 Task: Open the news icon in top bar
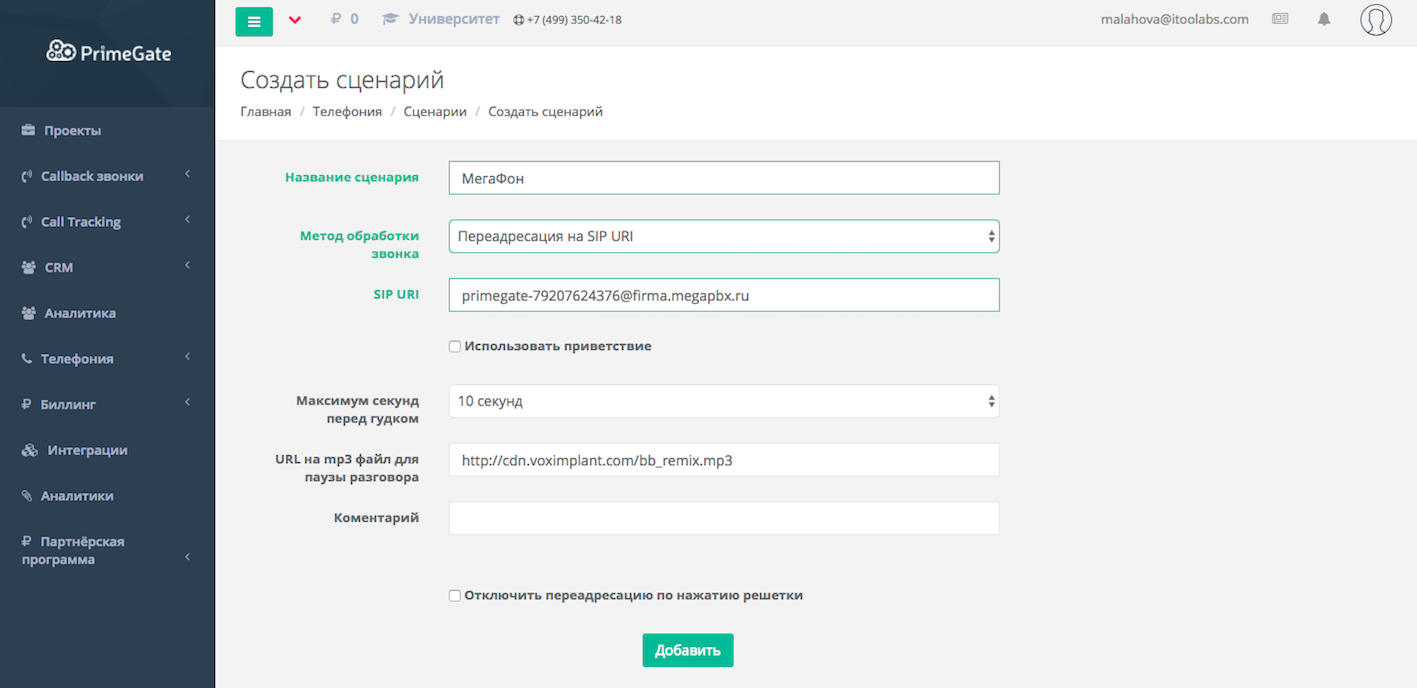click(1280, 19)
